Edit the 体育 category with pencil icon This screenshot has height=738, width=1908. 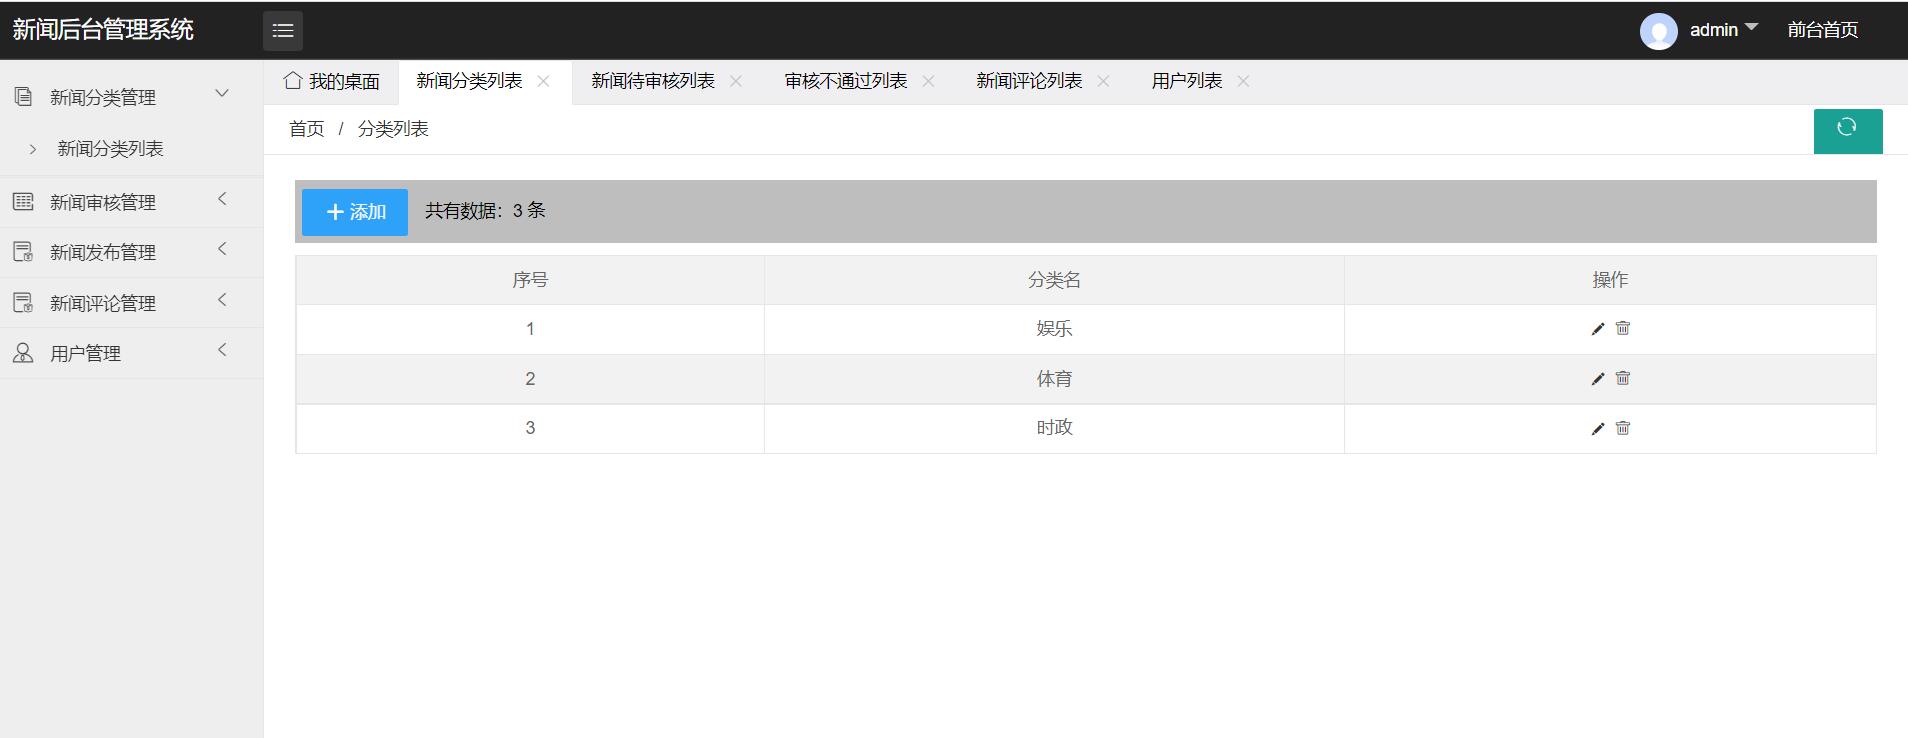click(x=1598, y=379)
